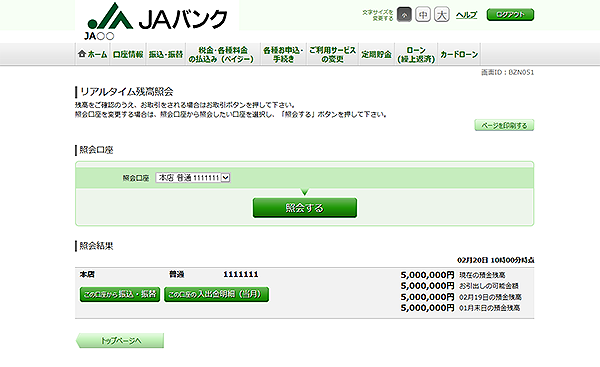
Task: Click the お引出しの可能金額 label
Action: coord(489,286)
